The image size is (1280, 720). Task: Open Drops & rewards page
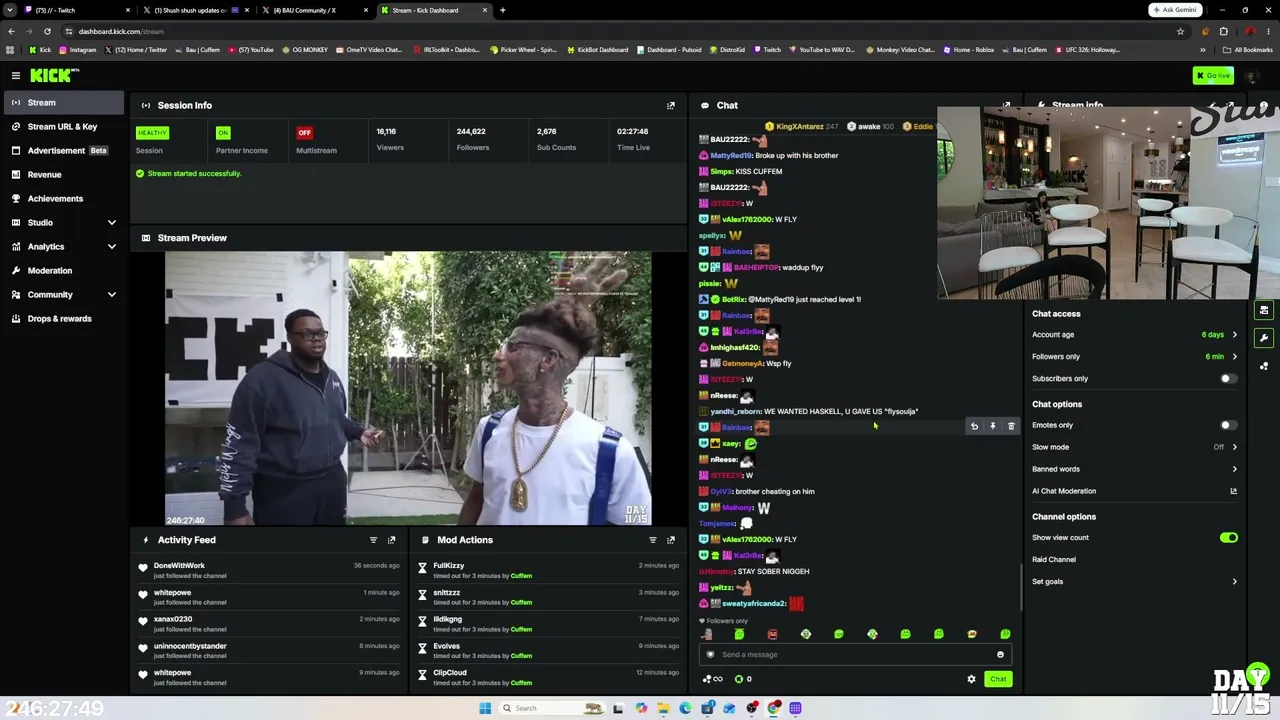pyautogui.click(x=62, y=318)
